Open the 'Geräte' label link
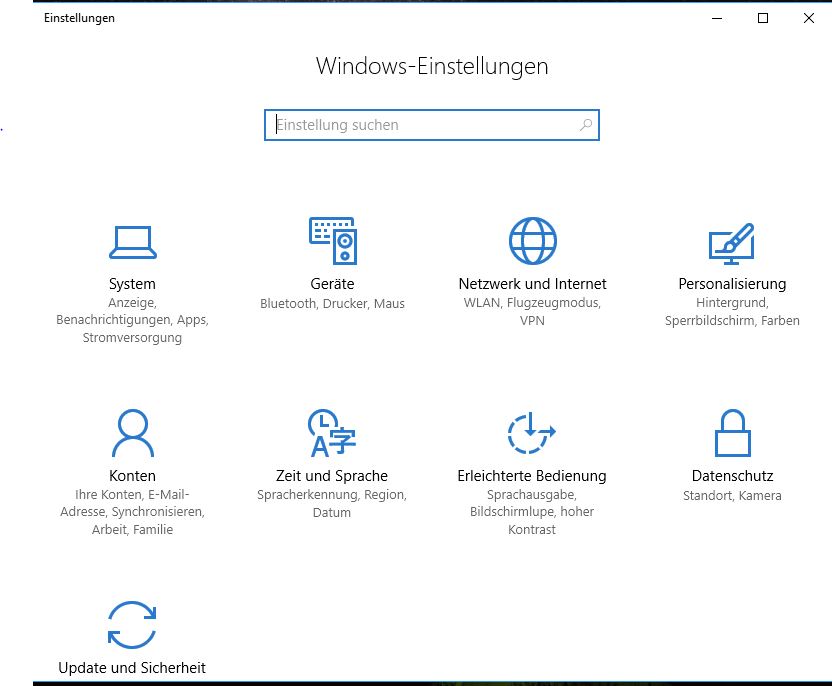The height and width of the screenshot is (686, 832). [332, 284]
